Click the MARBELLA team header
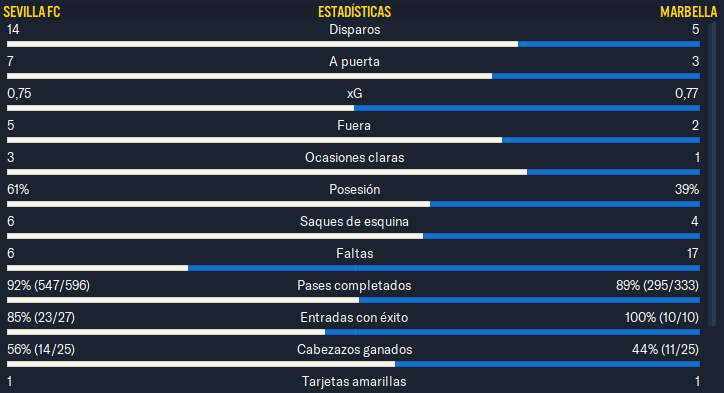The image size is (724, 393). [688, 12]
